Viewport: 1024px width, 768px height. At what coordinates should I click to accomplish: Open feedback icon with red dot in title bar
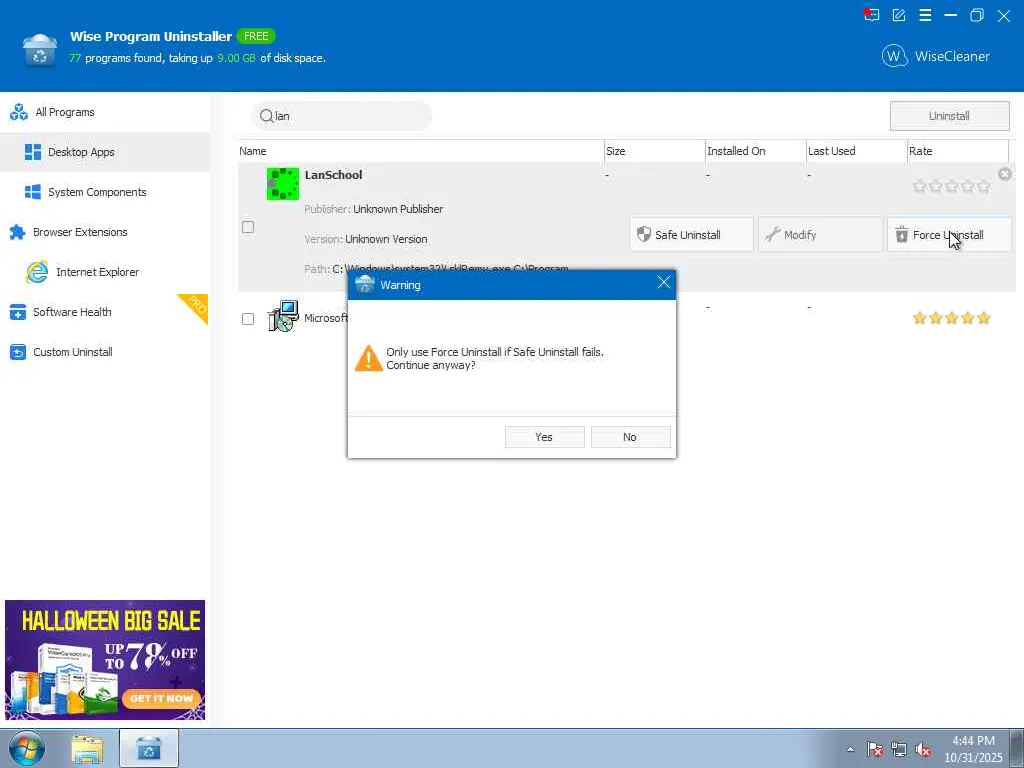click(x=871, y=15)
